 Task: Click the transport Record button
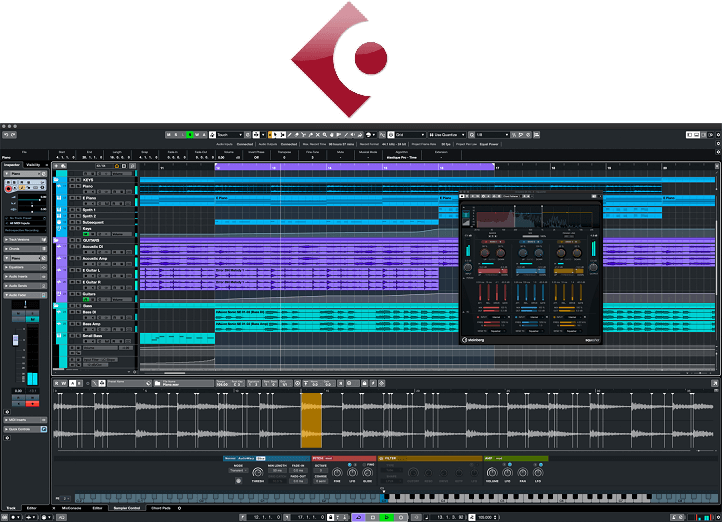pyautogui.click(x=401, y=517)
